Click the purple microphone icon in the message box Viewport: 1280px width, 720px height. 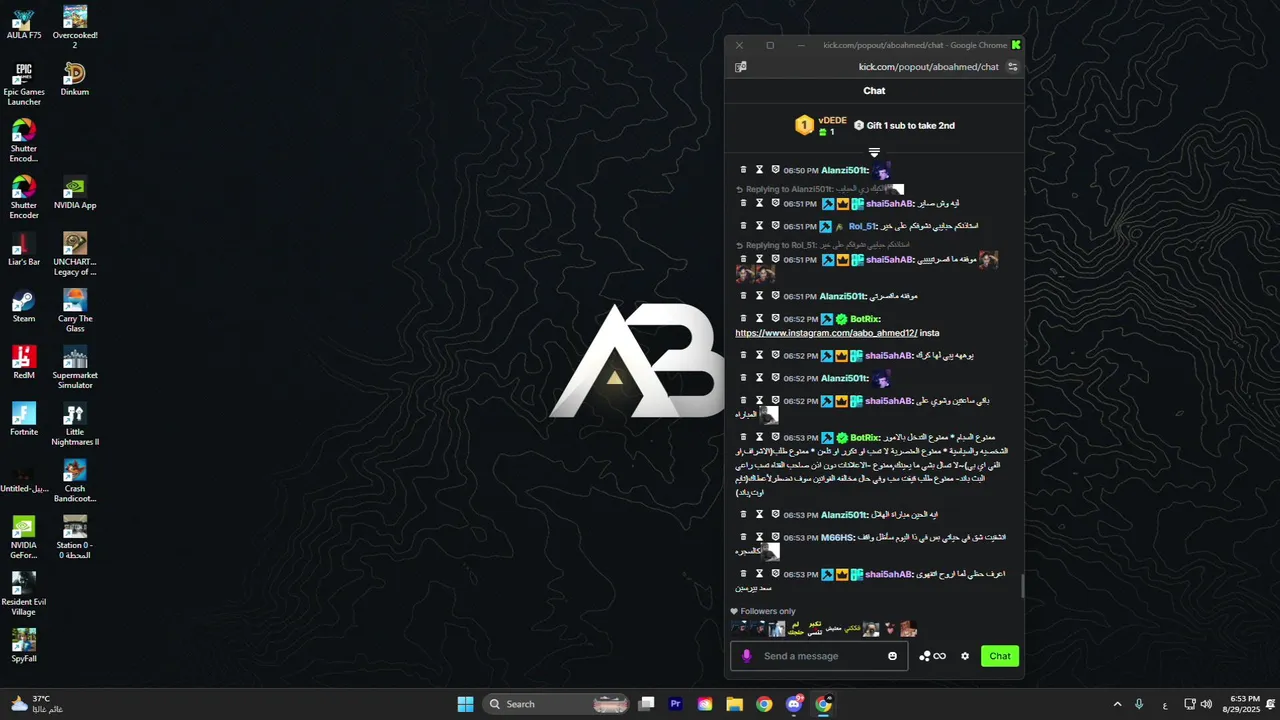point(746,656)
